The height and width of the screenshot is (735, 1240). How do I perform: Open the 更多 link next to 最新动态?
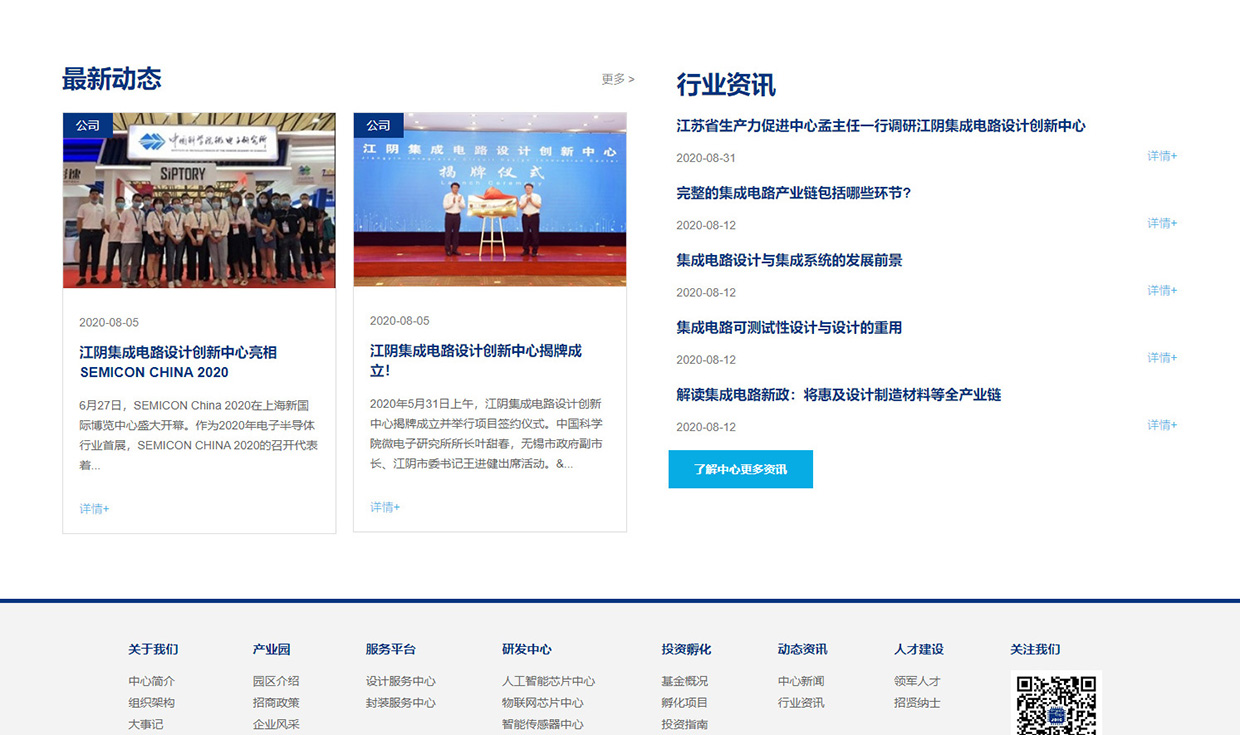tap(616, 79)
